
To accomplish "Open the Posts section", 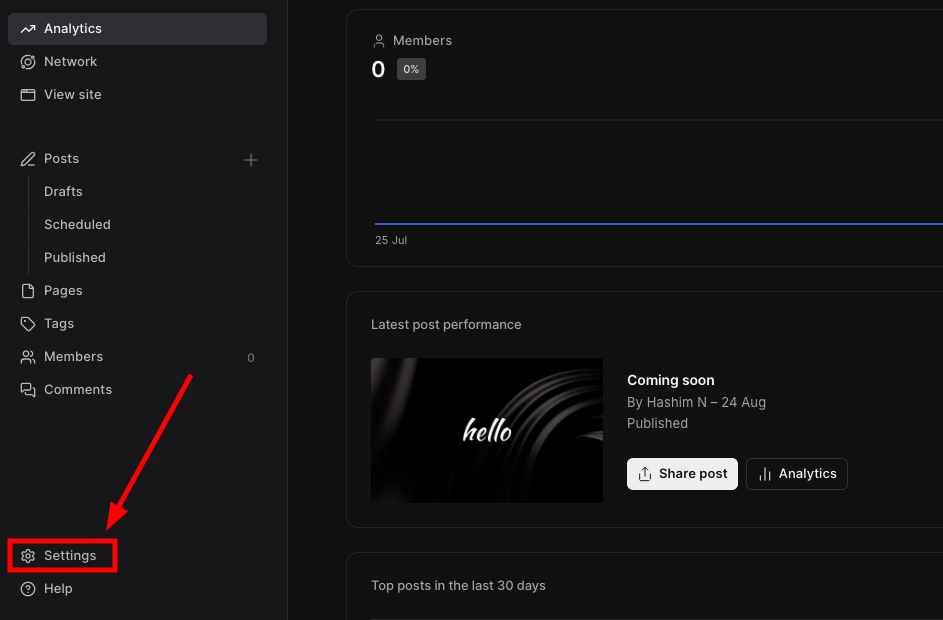I will 61,159.
